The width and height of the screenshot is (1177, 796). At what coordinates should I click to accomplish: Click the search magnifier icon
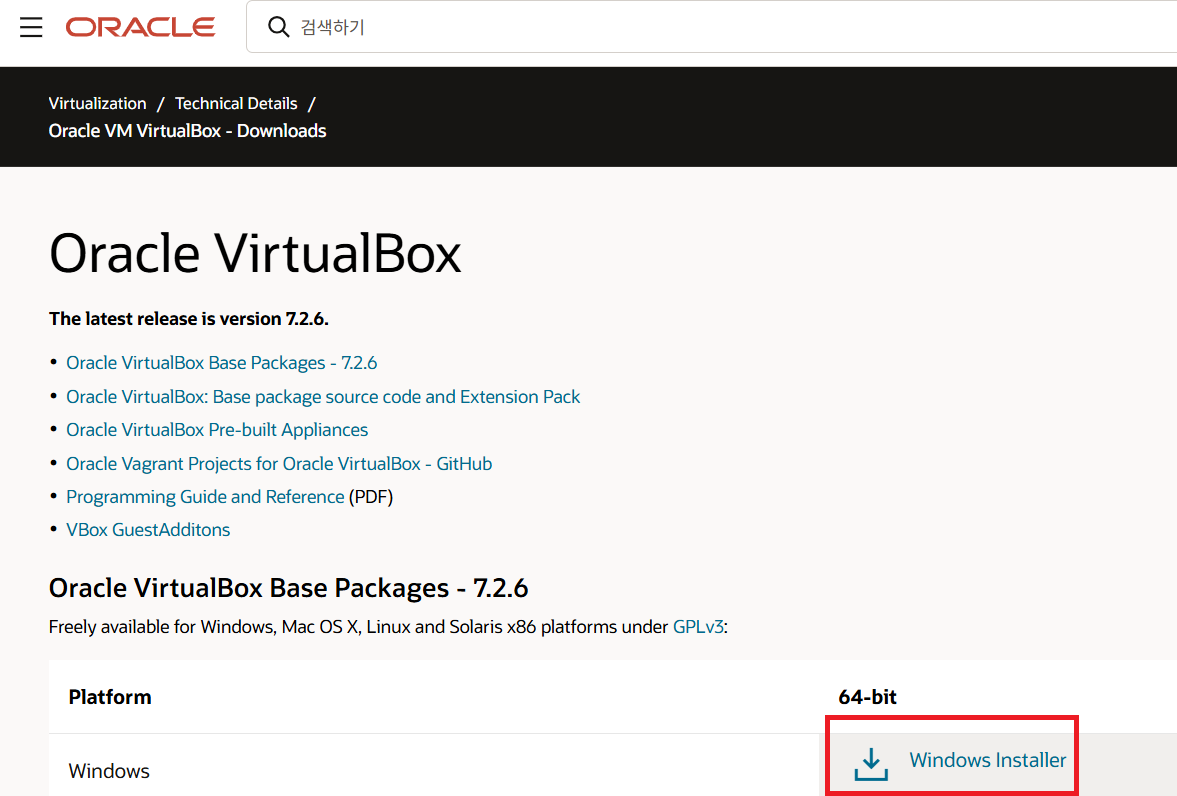point(278,27)
